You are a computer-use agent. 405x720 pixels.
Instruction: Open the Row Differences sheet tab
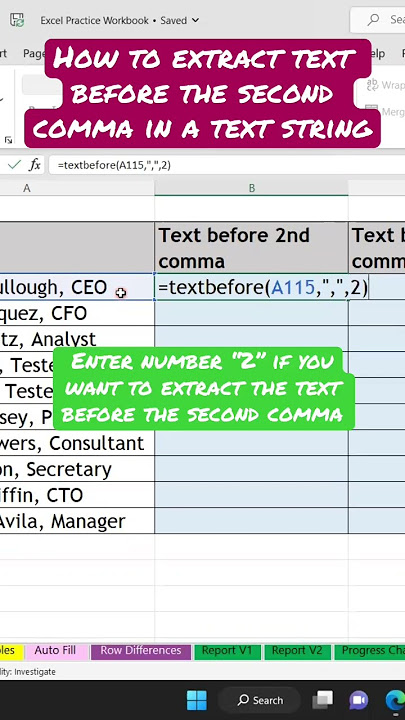141,651
